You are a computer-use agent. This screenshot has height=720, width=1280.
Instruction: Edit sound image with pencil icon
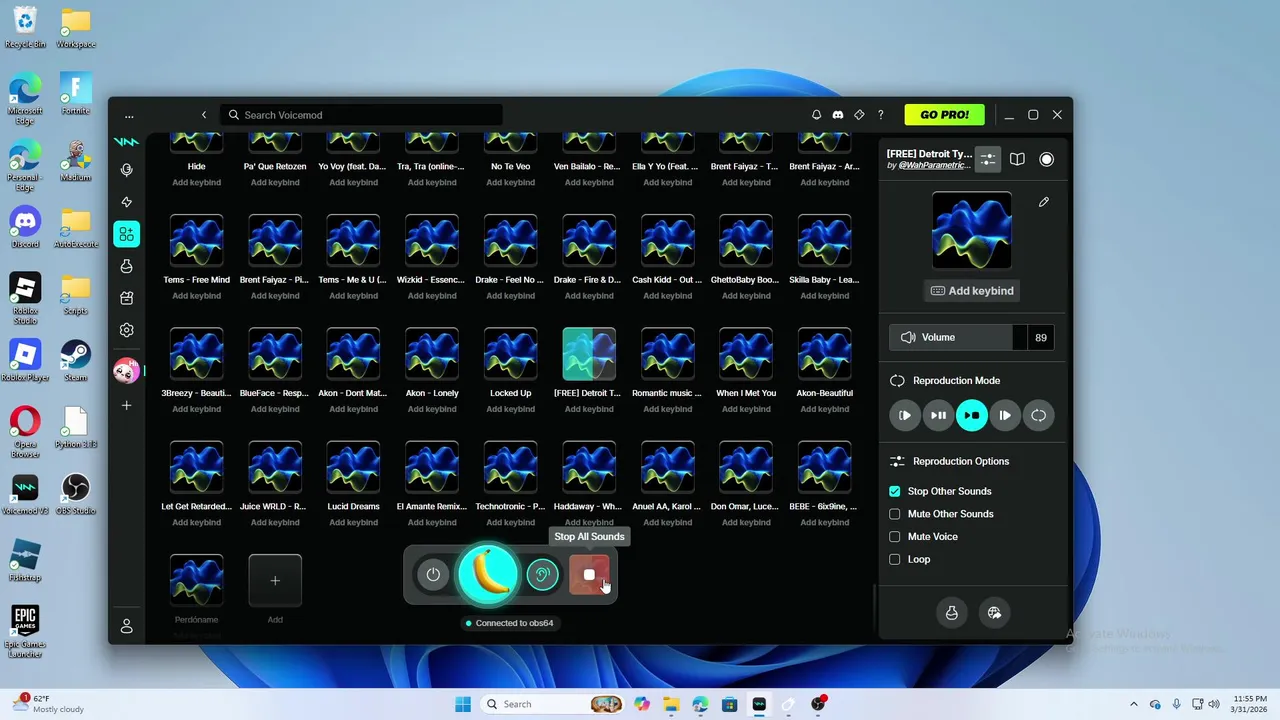[x=1043, y=202]
